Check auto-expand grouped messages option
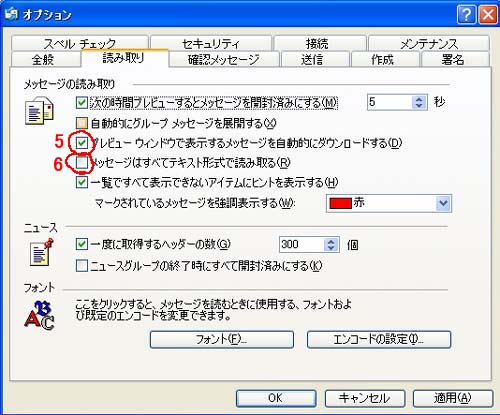The image size is (500, 415). click(x=82, y=123)
